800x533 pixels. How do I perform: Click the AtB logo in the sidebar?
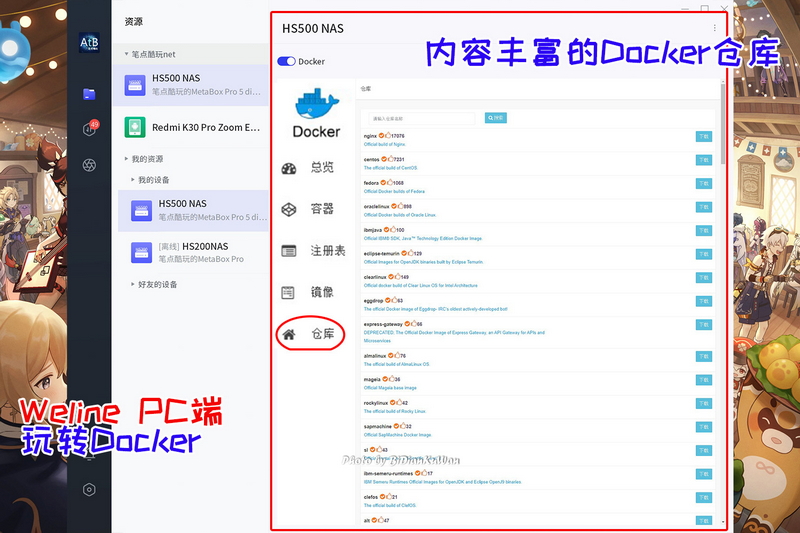pyautogui.click(x=89, y=43)
